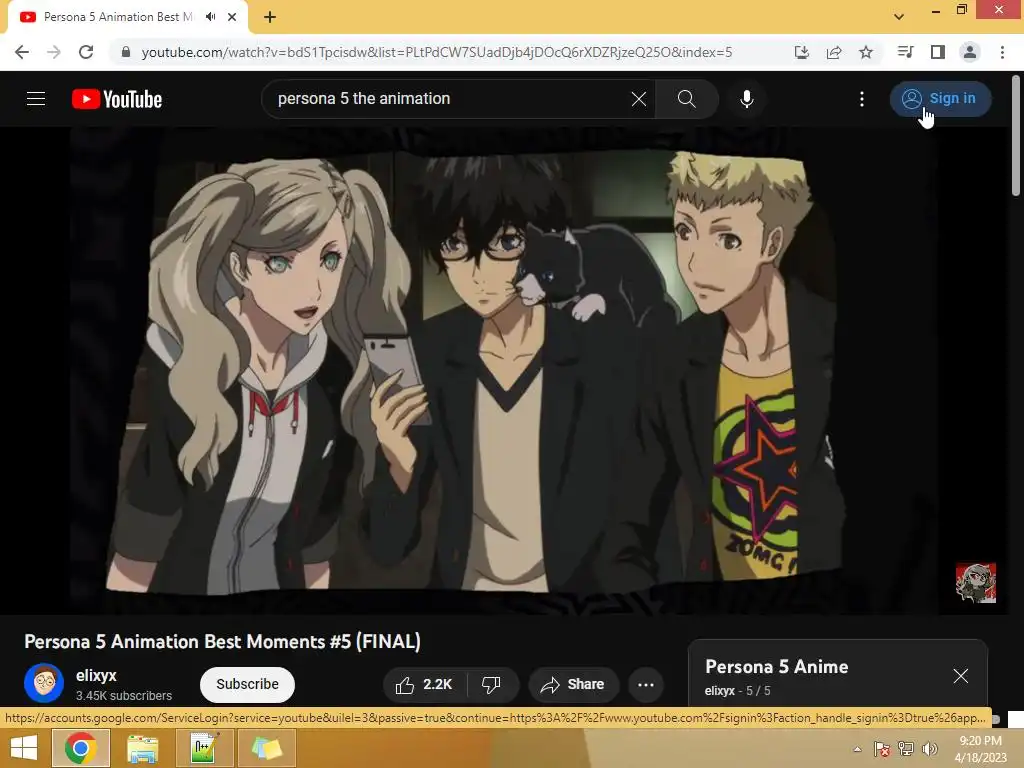Open yellow notes taskbar app
1024x768 pixels.
point(266,748)
